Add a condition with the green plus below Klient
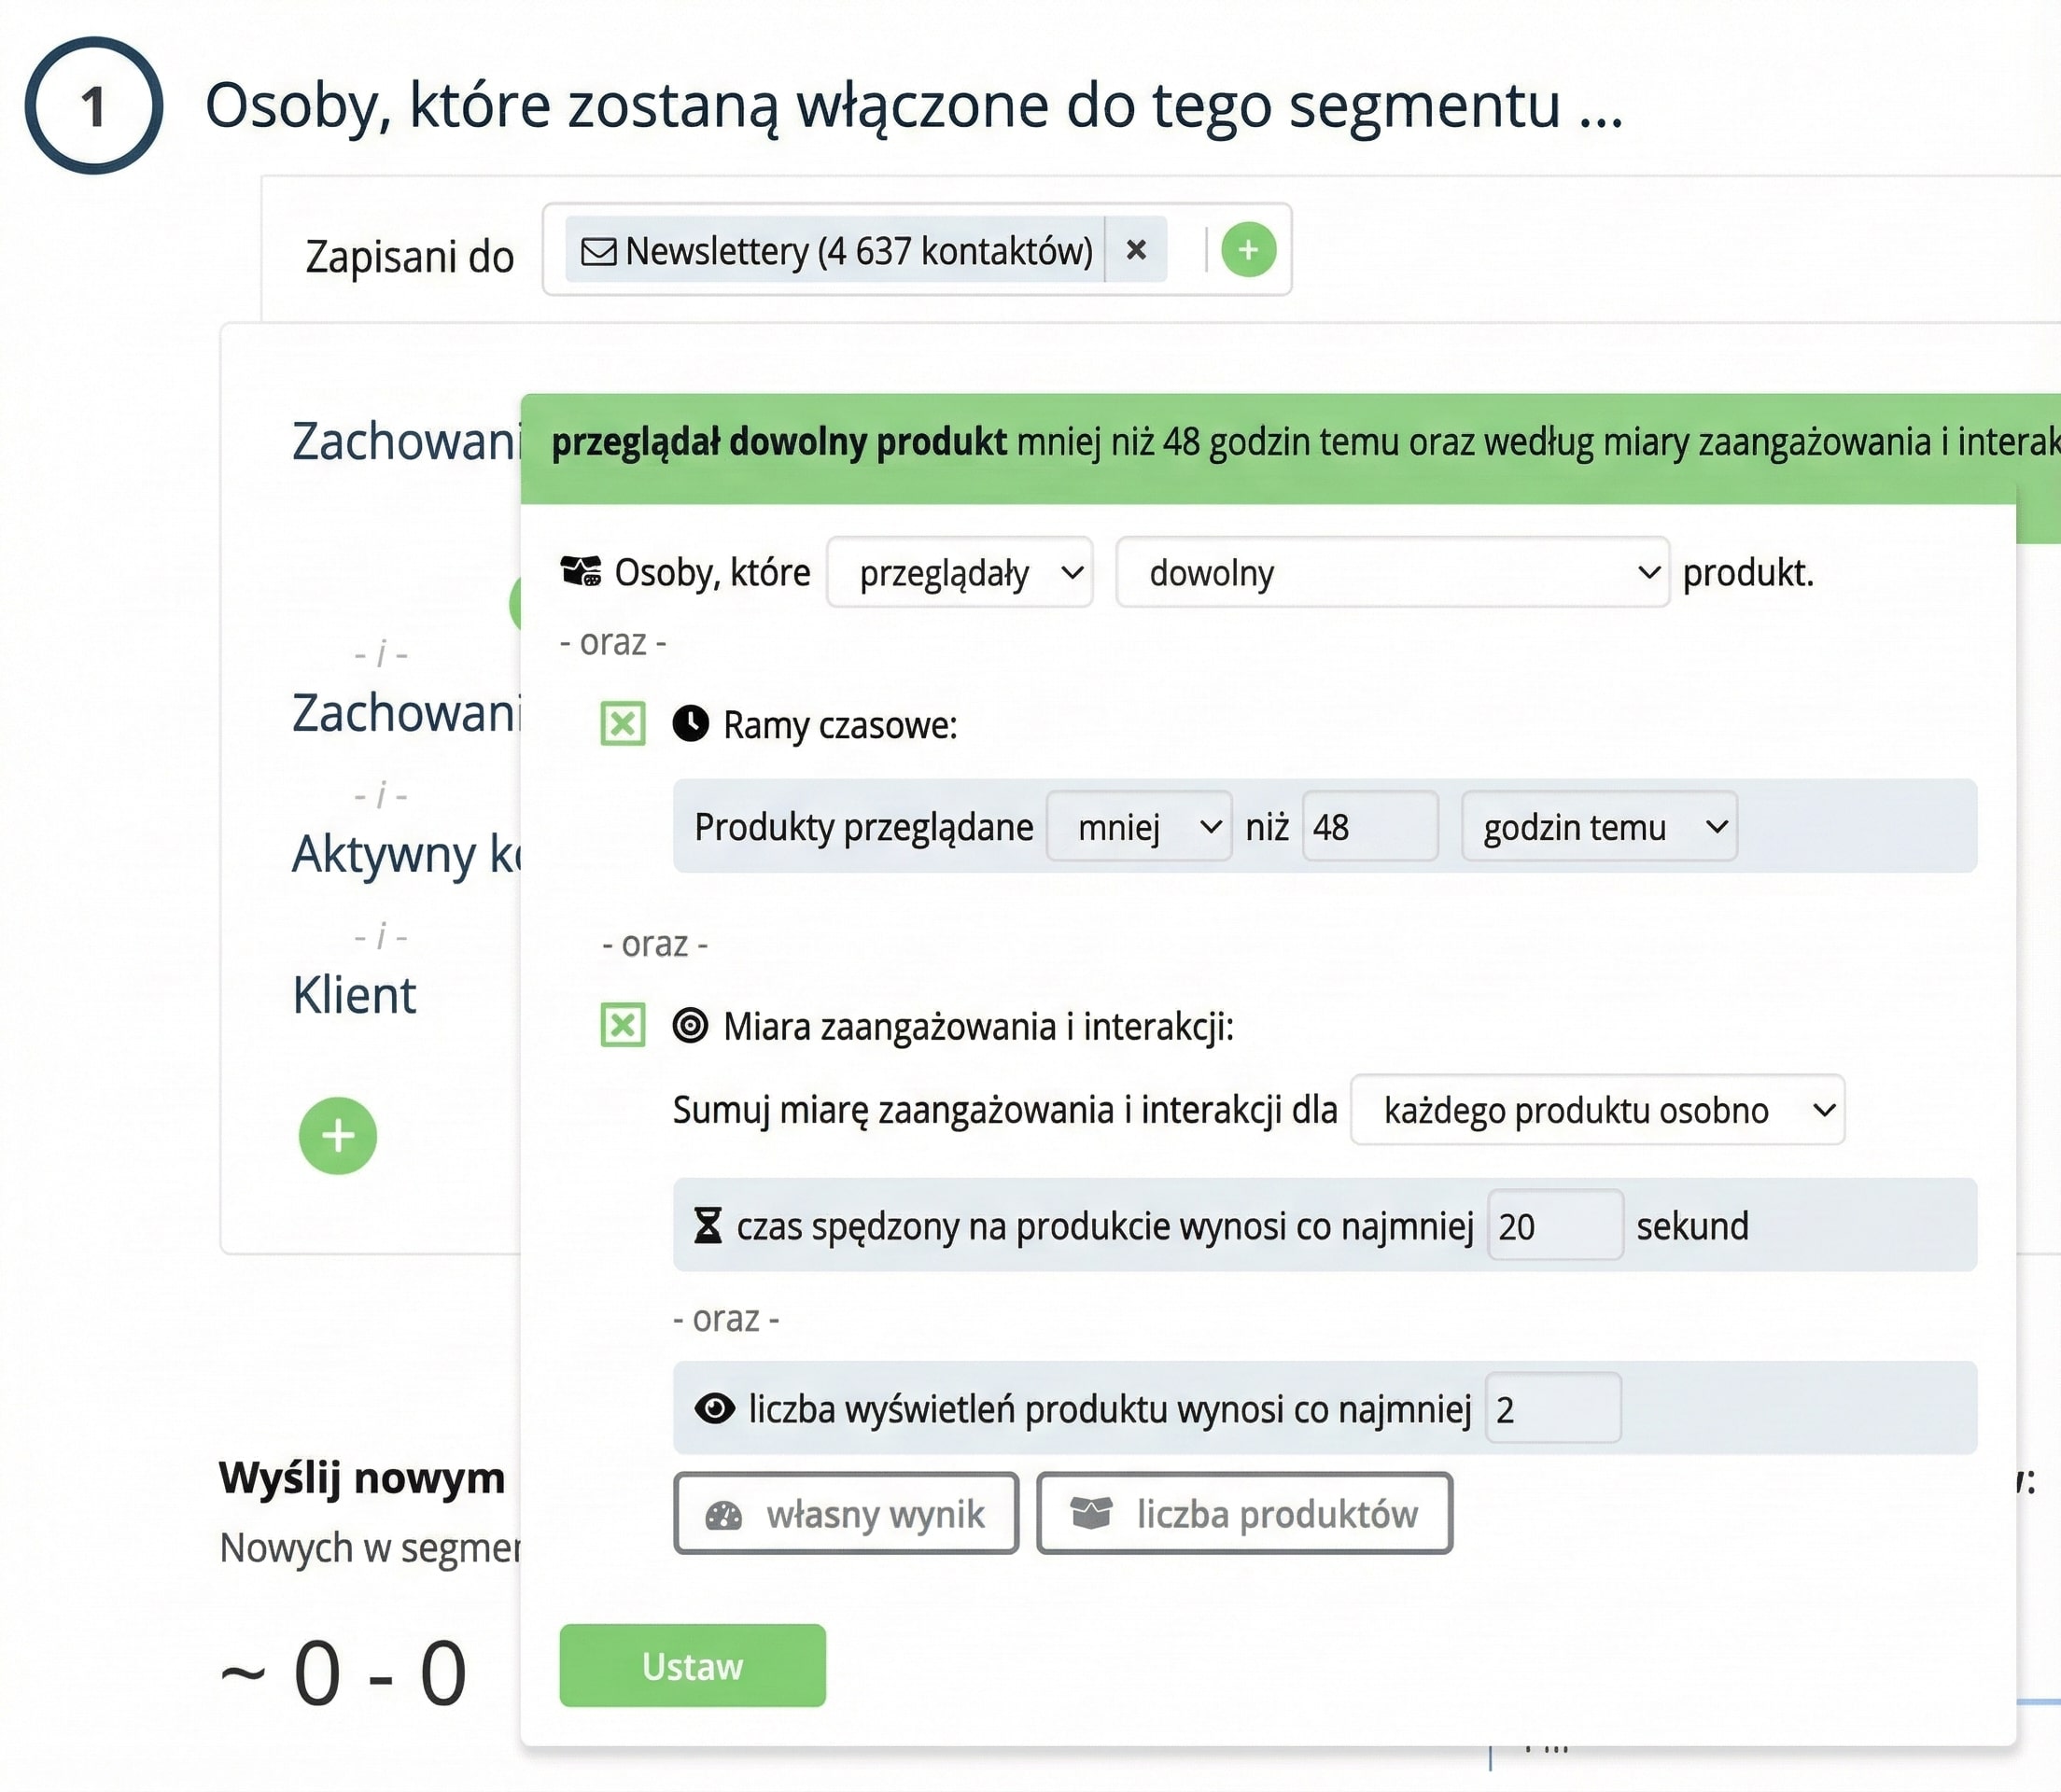Screen dimensions: 2061x1792 (338, 1135)
